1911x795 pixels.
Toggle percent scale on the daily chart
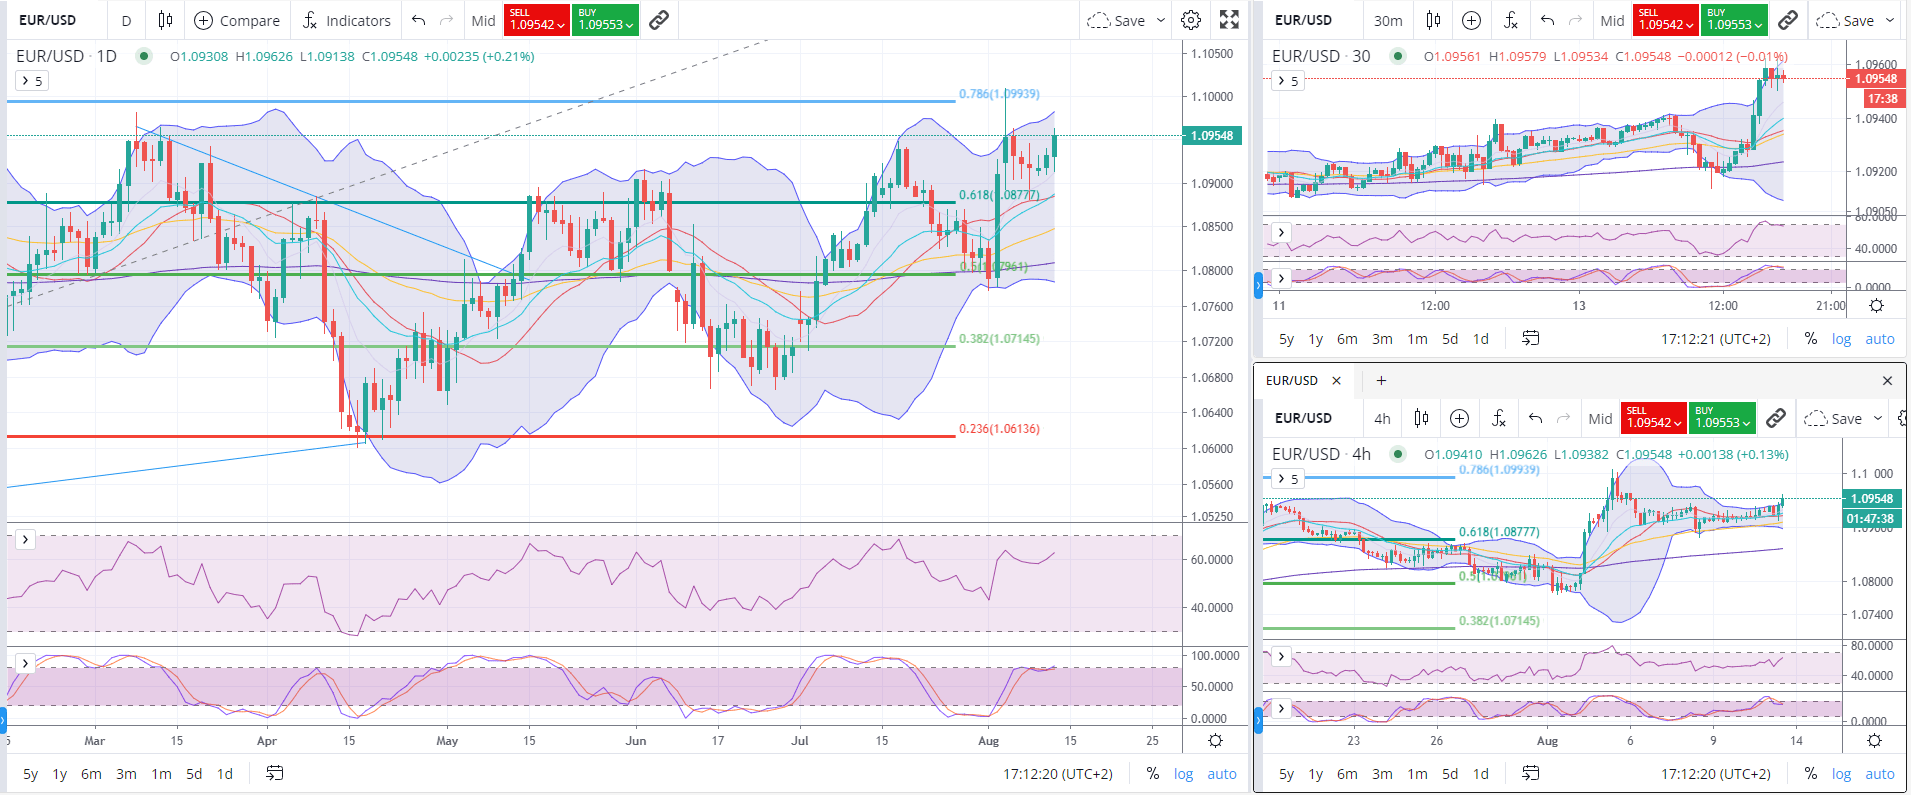(1153, 774)
